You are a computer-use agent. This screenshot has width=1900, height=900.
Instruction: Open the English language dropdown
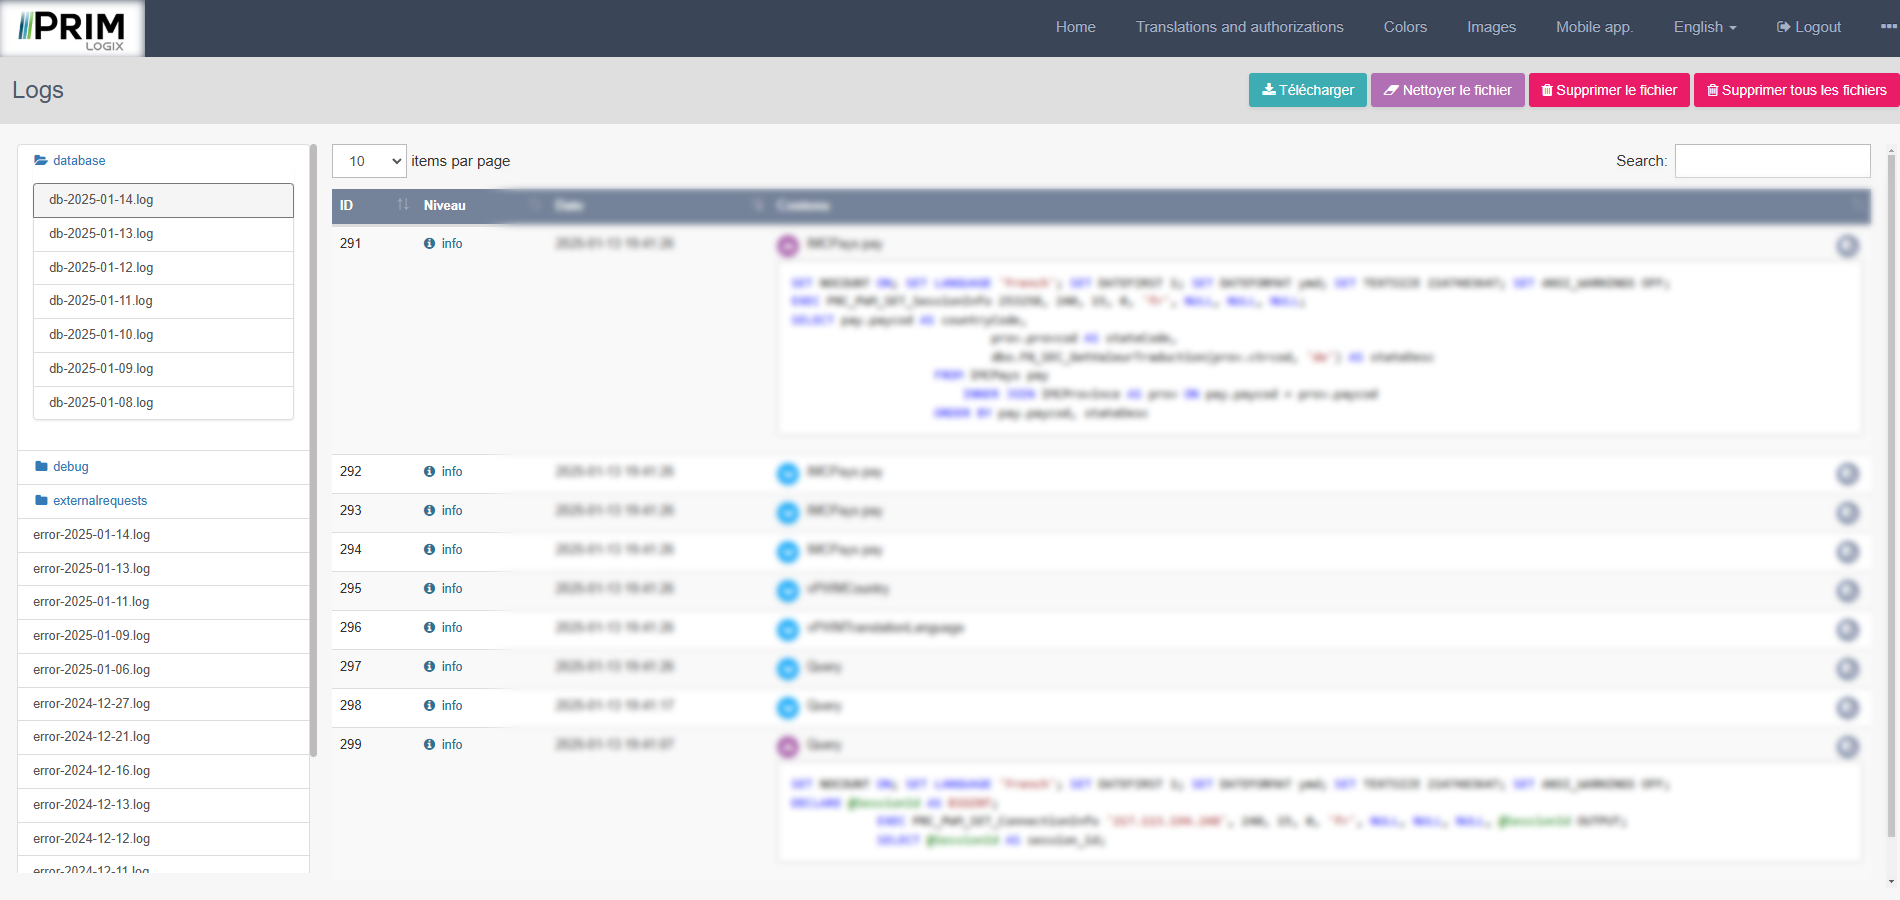click(x=1704, y=27)
